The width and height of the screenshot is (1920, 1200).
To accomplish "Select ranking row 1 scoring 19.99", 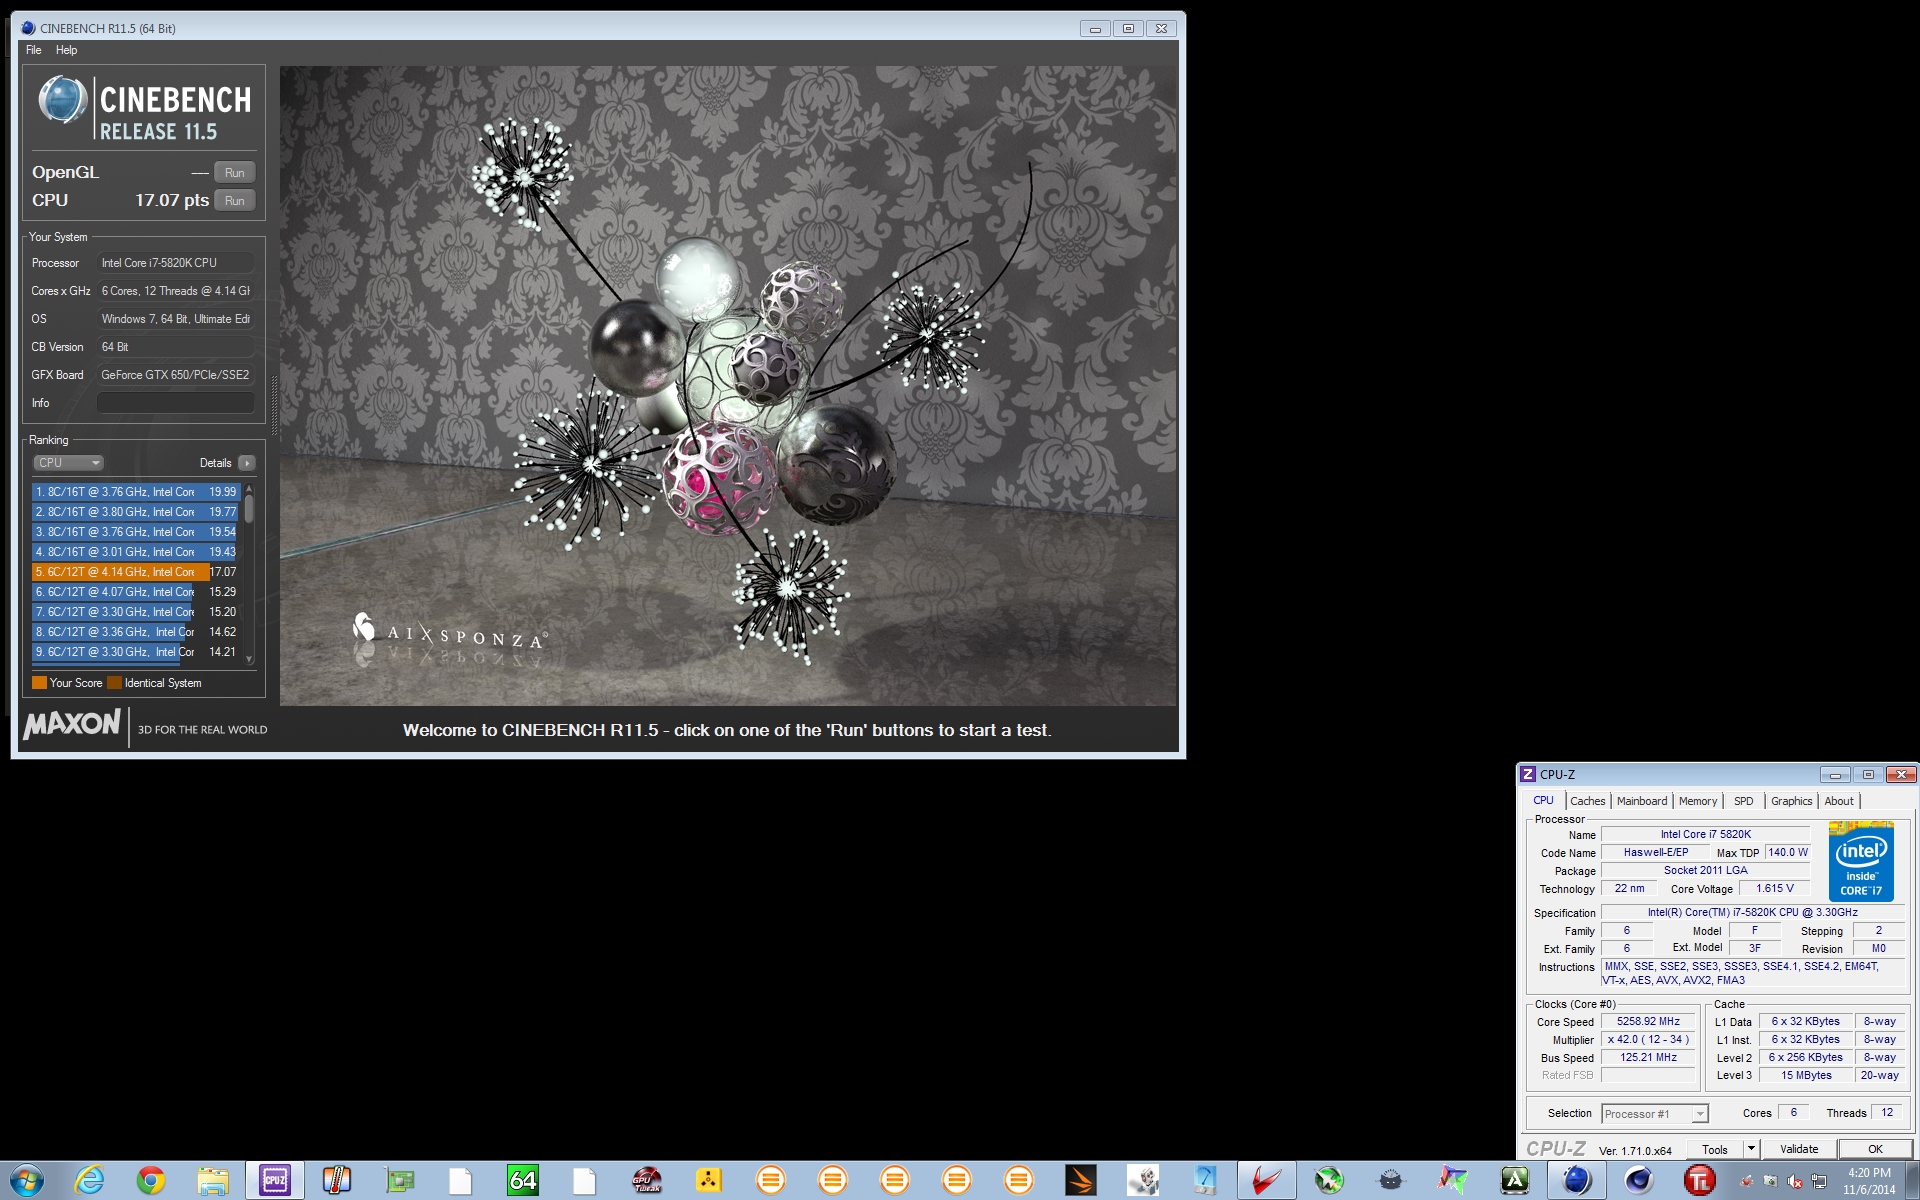I will [136, 492].
